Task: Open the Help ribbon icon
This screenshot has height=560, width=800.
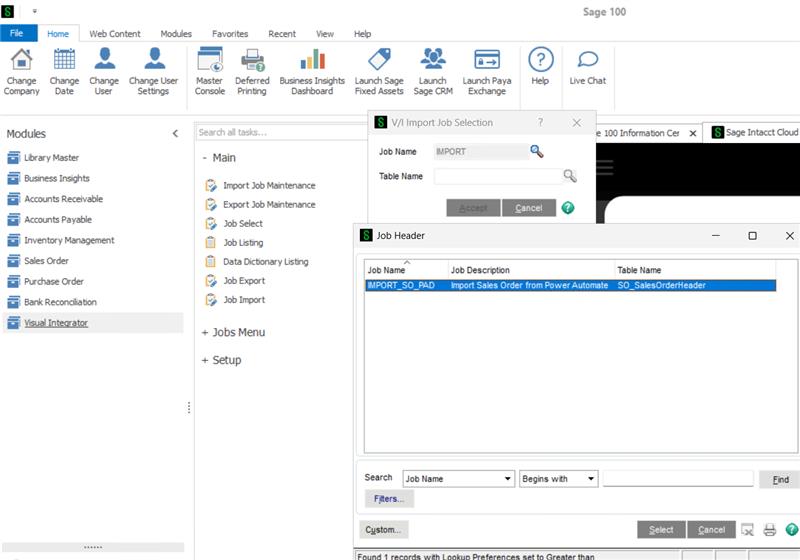Action: (x=540, y=66)
